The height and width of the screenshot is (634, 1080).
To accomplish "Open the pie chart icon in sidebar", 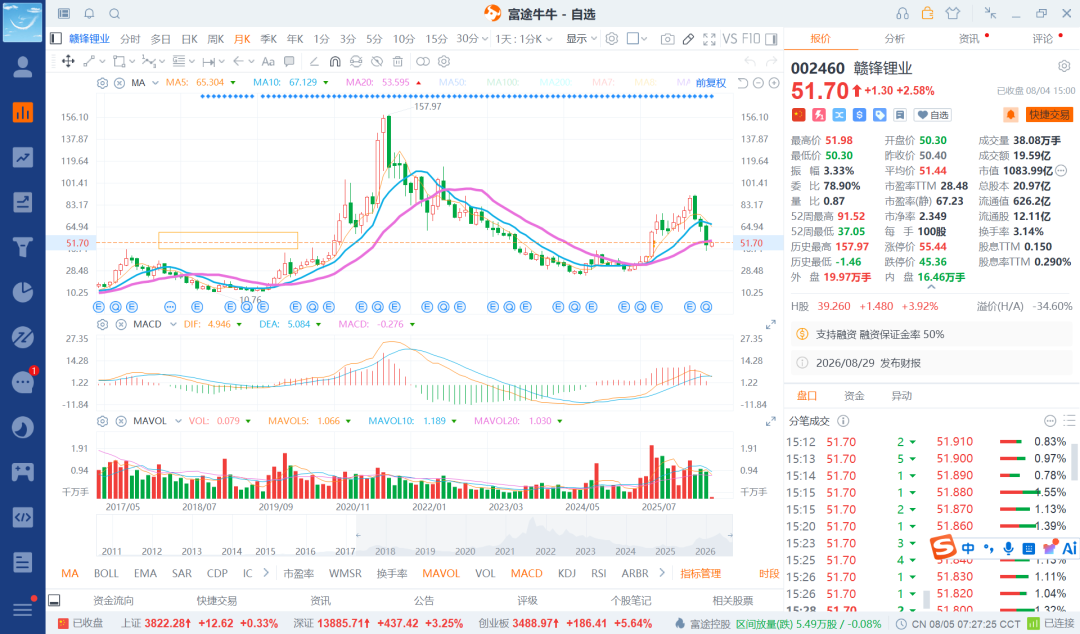I will [23, 292].
